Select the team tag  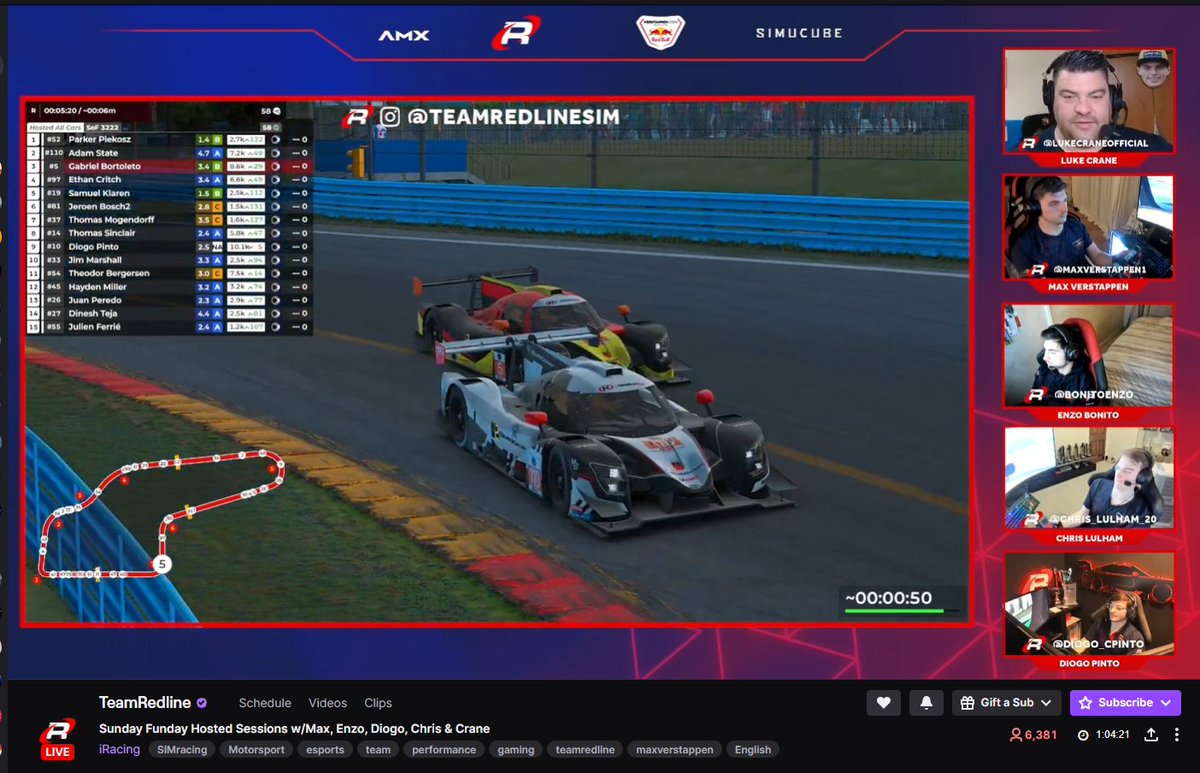[x=378, y=749]
